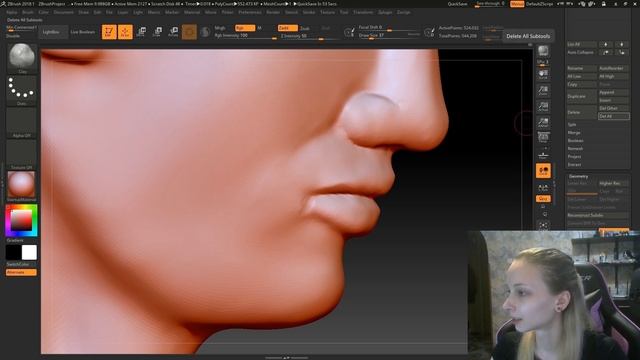Adjust the Rgb Intensity slider
Screen dimensions: 640x360
(245, 36)
